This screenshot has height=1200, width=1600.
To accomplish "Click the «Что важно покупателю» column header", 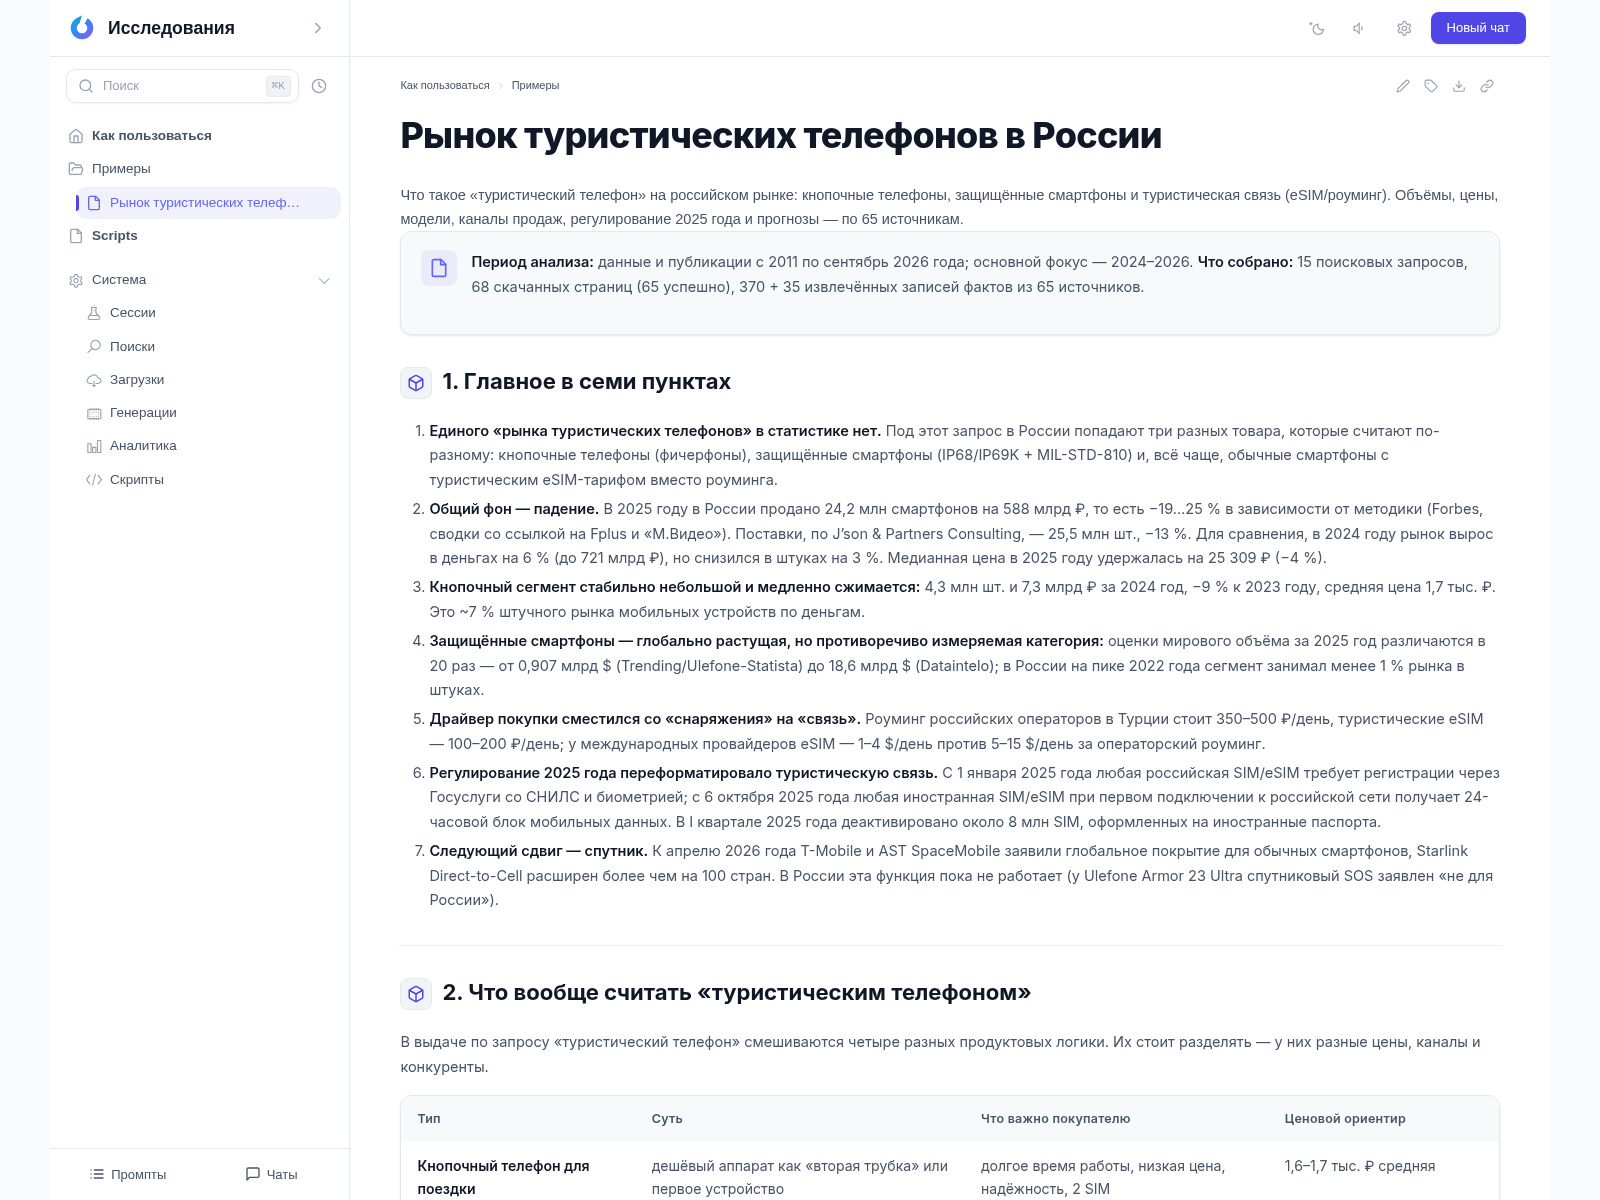I will [x=1055, y=1119].
